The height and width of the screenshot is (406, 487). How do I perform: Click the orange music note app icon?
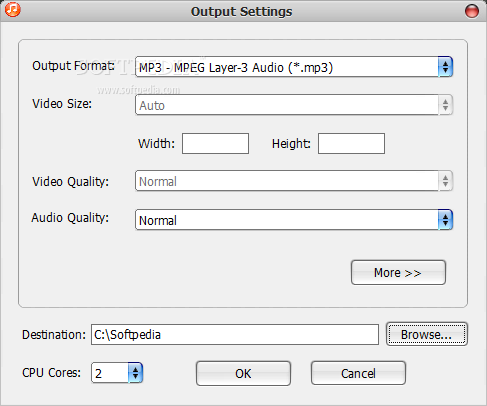tap(13, 10)
